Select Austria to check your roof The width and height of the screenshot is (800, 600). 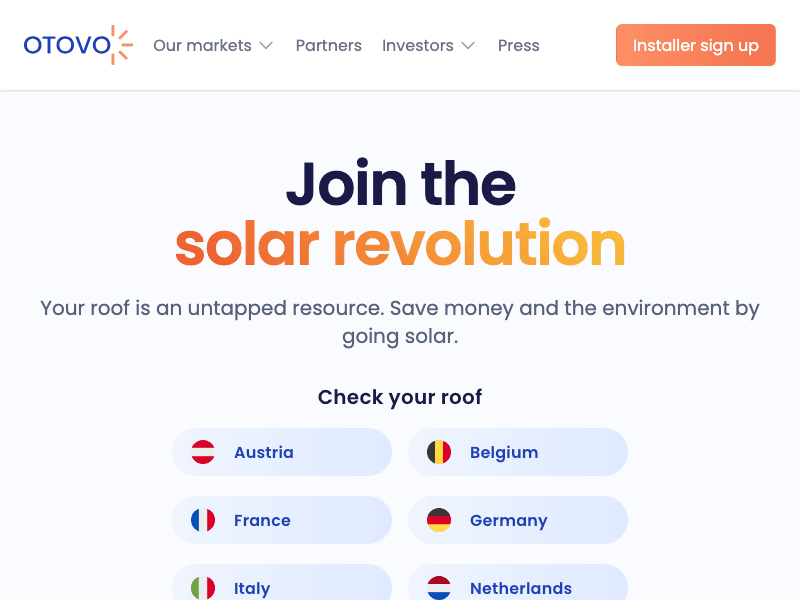(282, 452)
